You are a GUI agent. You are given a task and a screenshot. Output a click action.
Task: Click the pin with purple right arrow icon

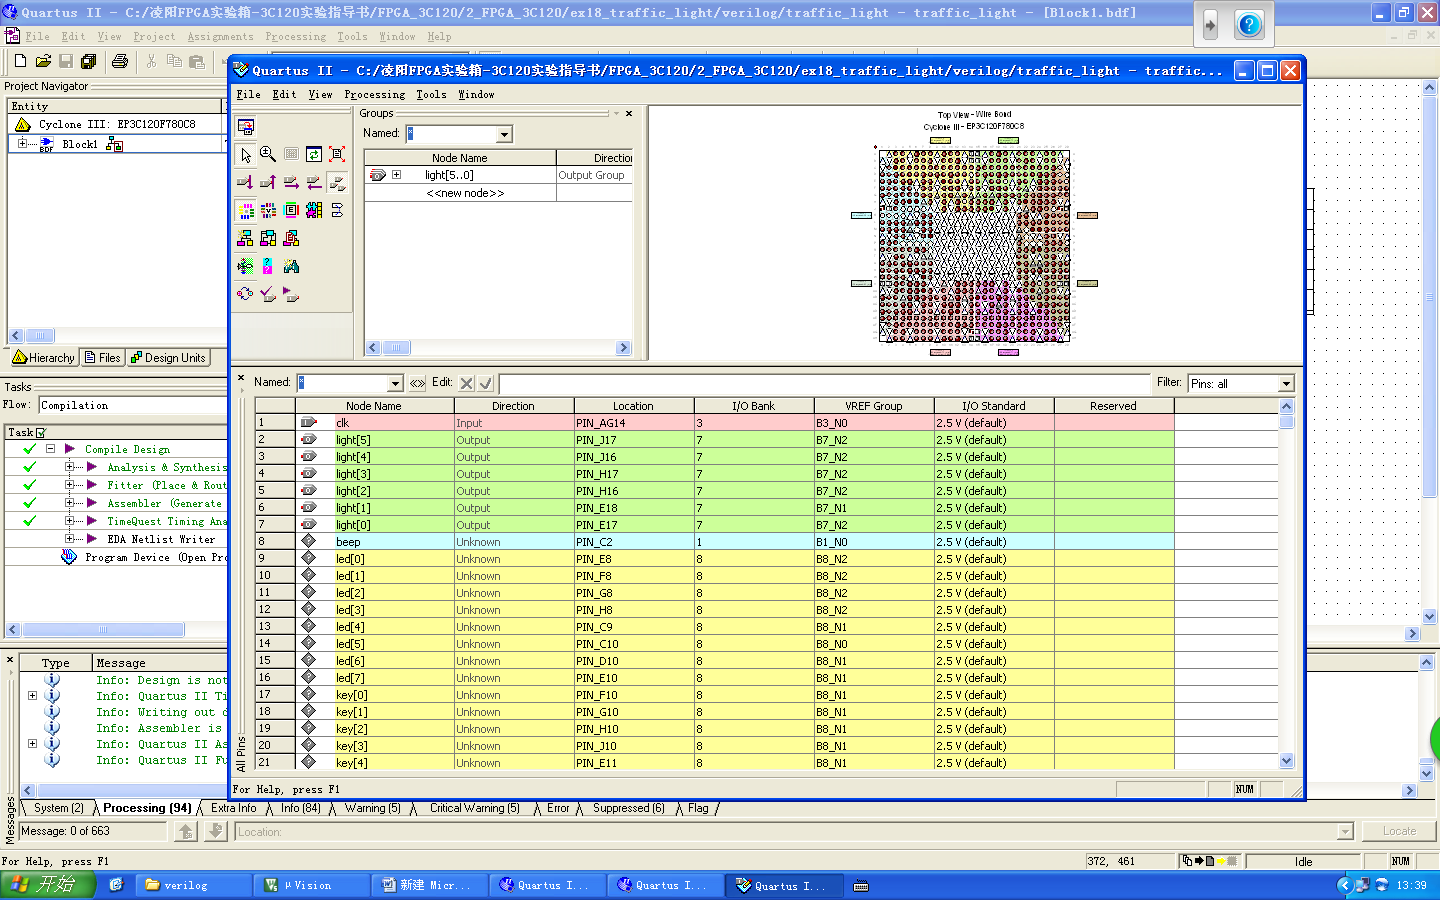point(291,183)
